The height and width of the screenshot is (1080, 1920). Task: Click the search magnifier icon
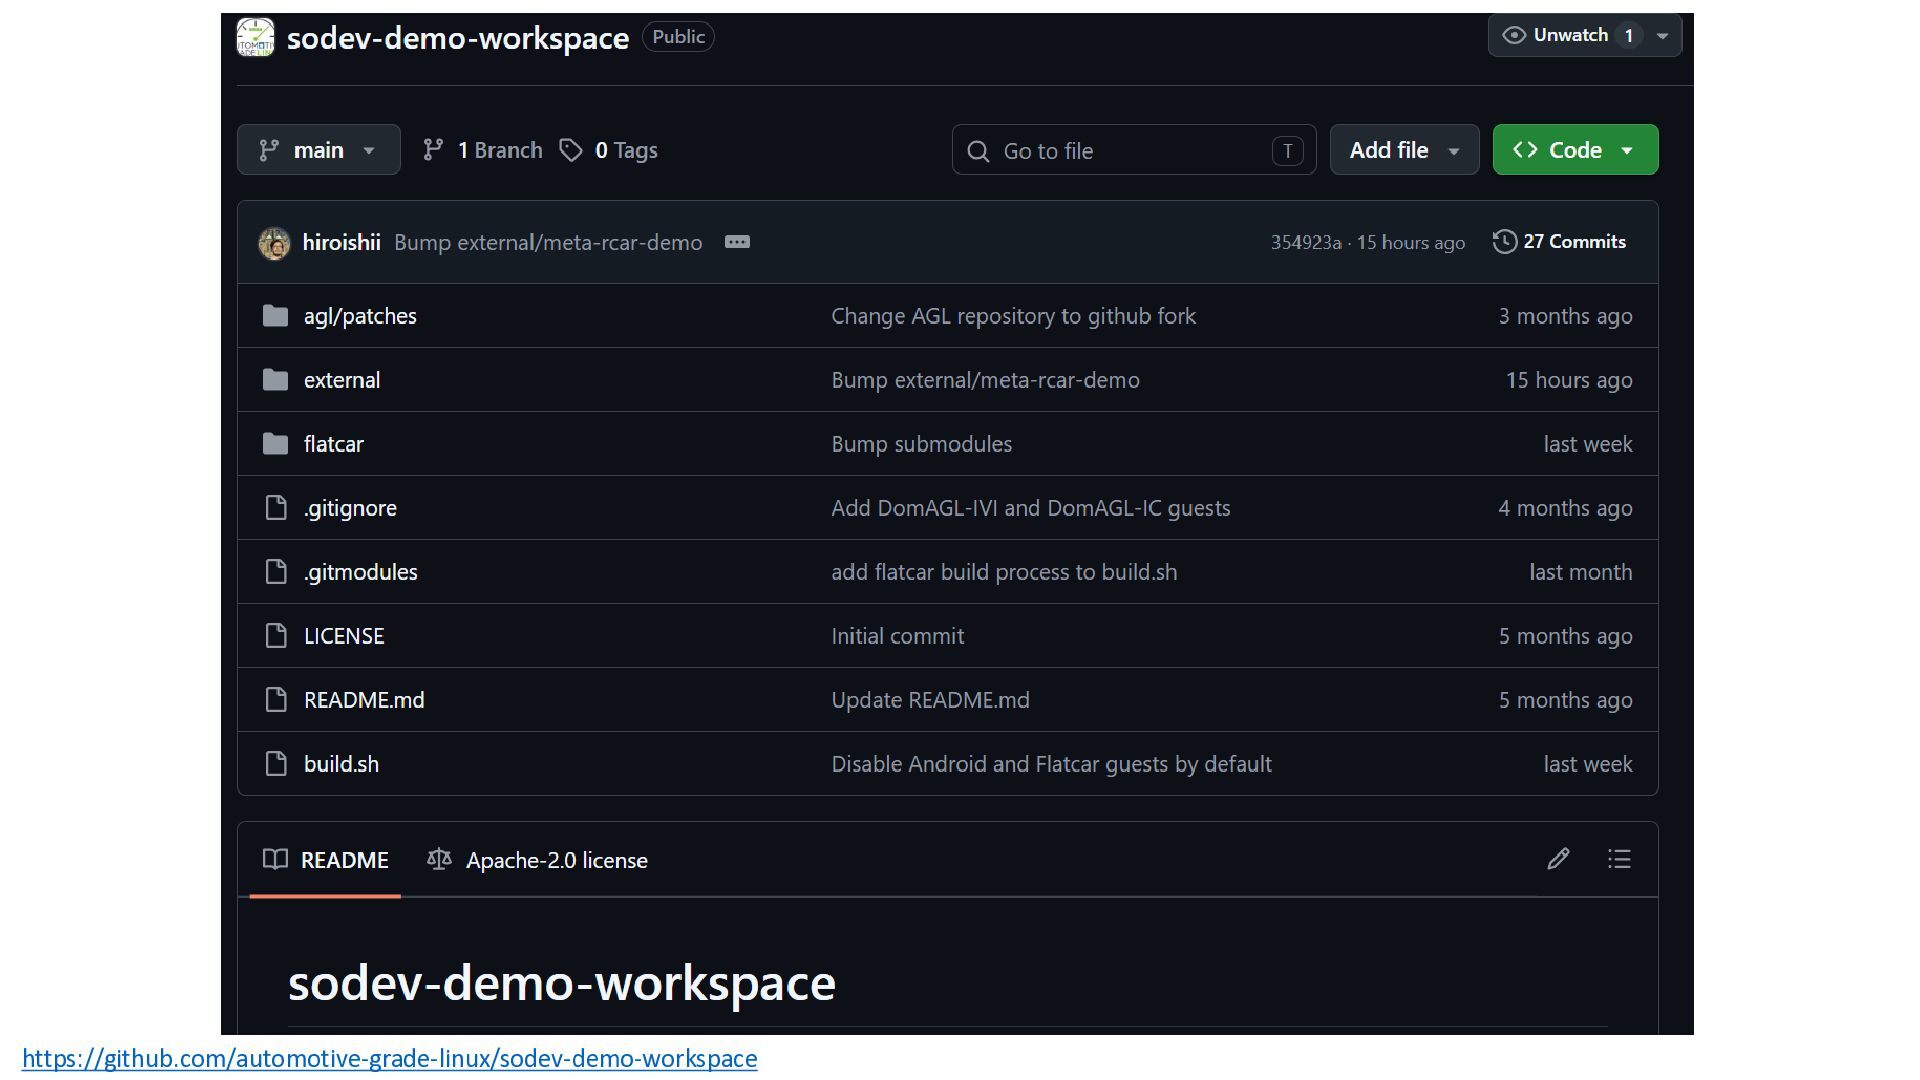[x=978, y=151]
